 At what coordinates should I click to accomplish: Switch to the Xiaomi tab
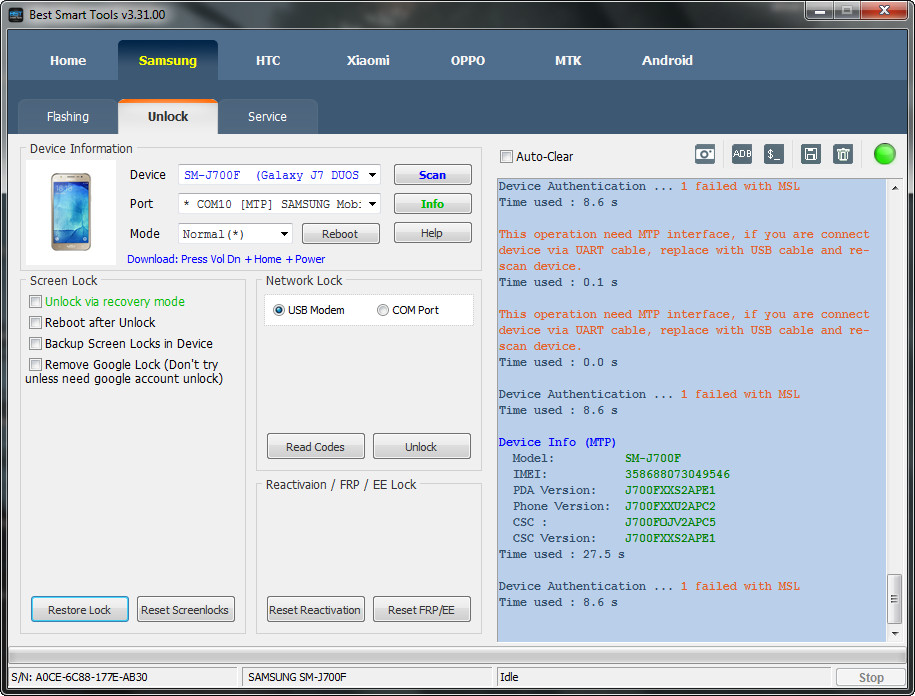(x=368, y=60)
